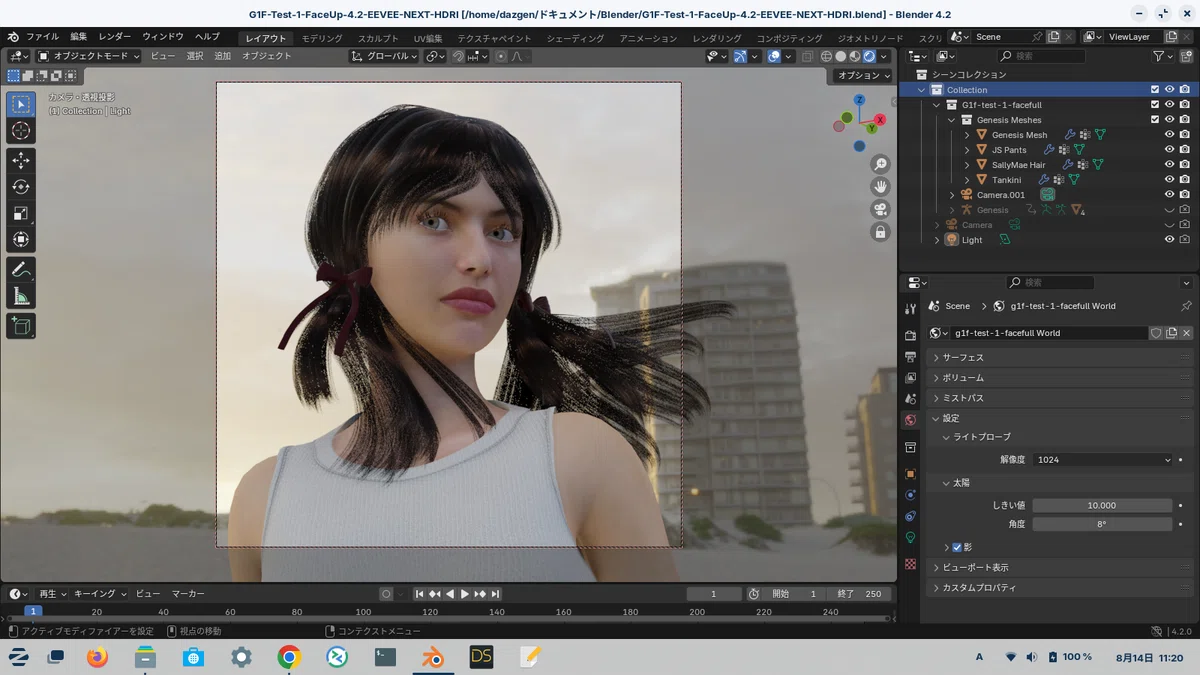Open the Collection properties tab

pyautogui.click(x=910, y=447)
